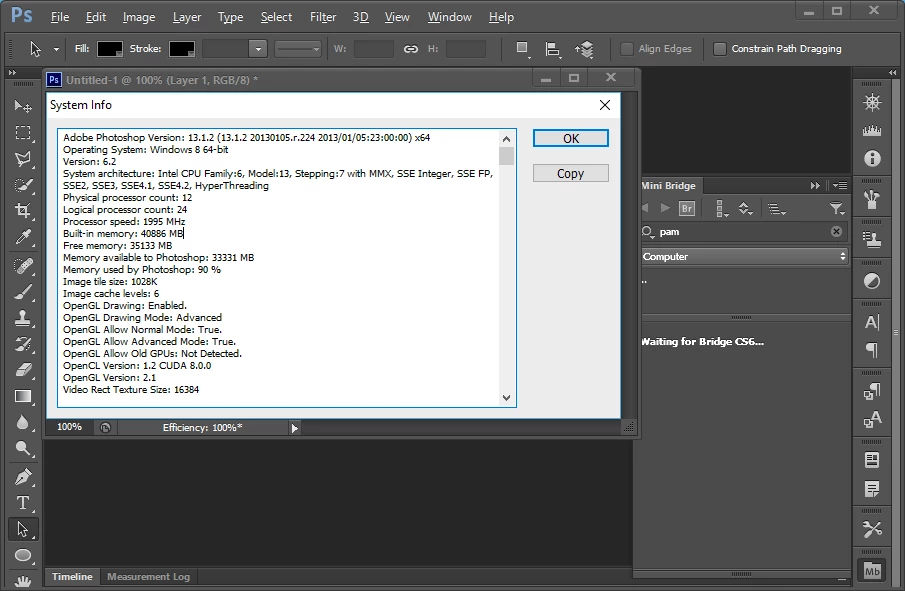905x591 pixels.
Task: Pick the Fill color swatch
Action: 110,49
